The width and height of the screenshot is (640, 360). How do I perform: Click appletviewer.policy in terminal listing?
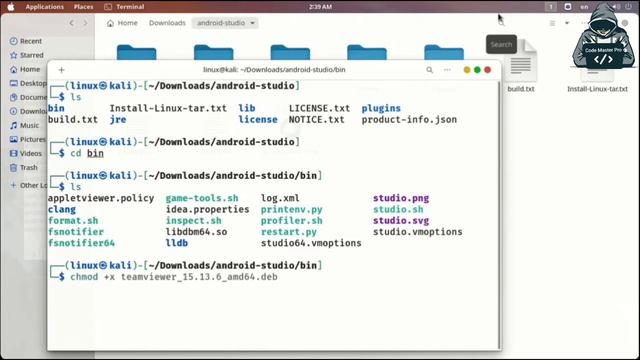(101, 198)
